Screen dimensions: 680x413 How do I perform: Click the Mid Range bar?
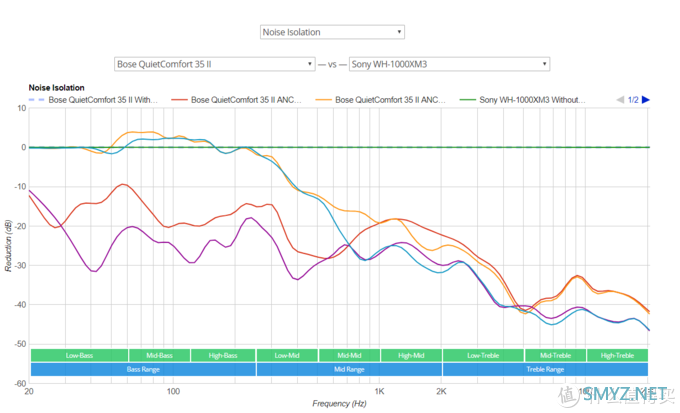349,369
